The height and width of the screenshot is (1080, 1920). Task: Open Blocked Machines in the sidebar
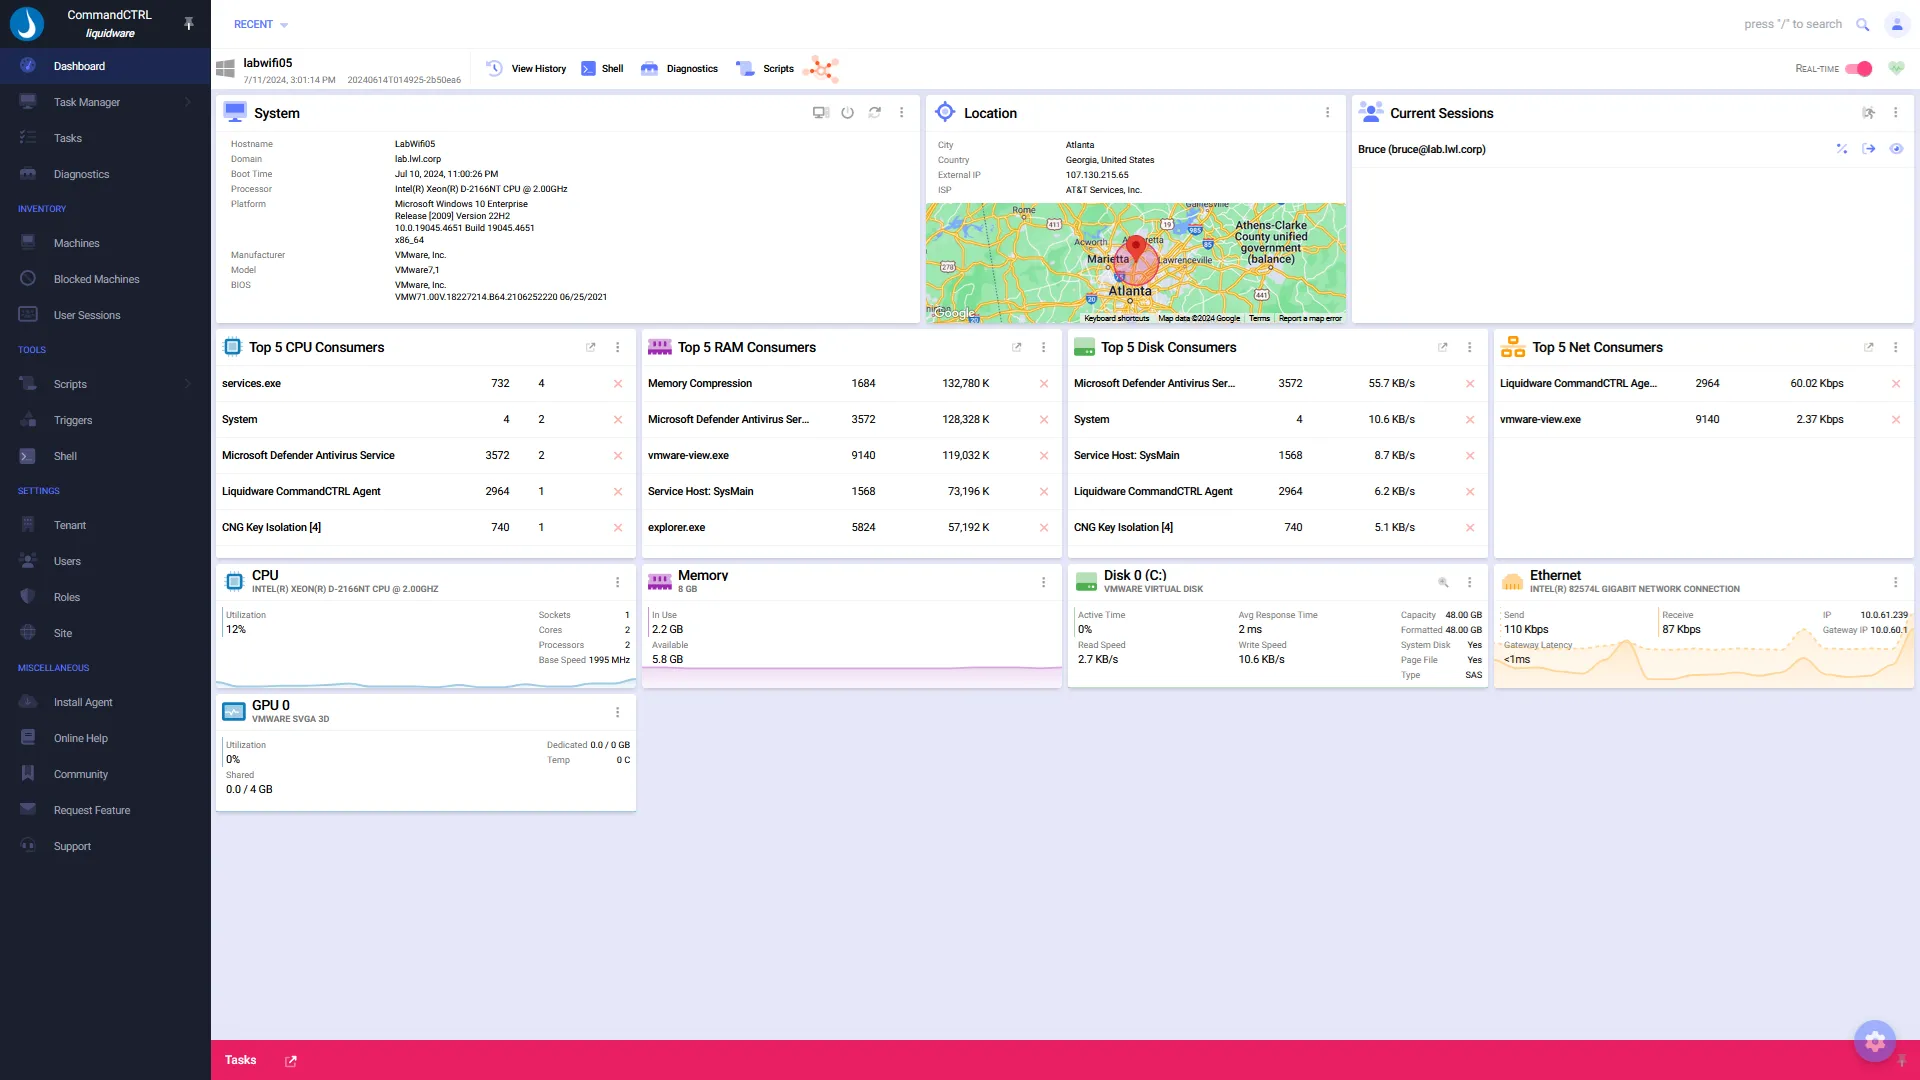click(105, 279)
